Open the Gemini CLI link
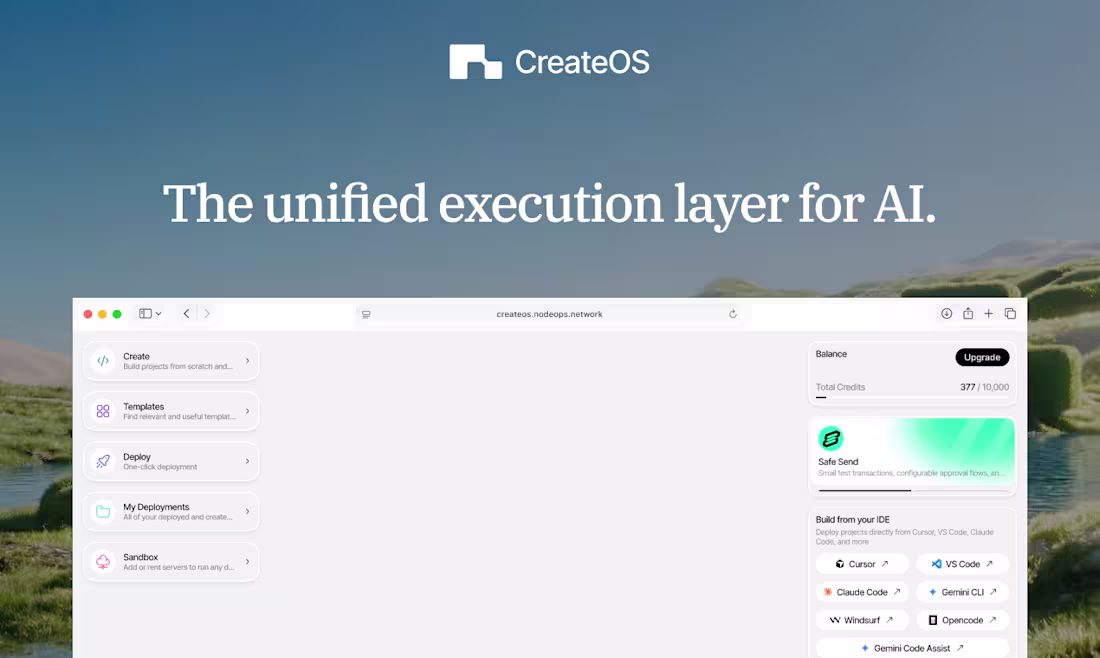This screenshot has width=1100, height=658. [x=962, y=592]
